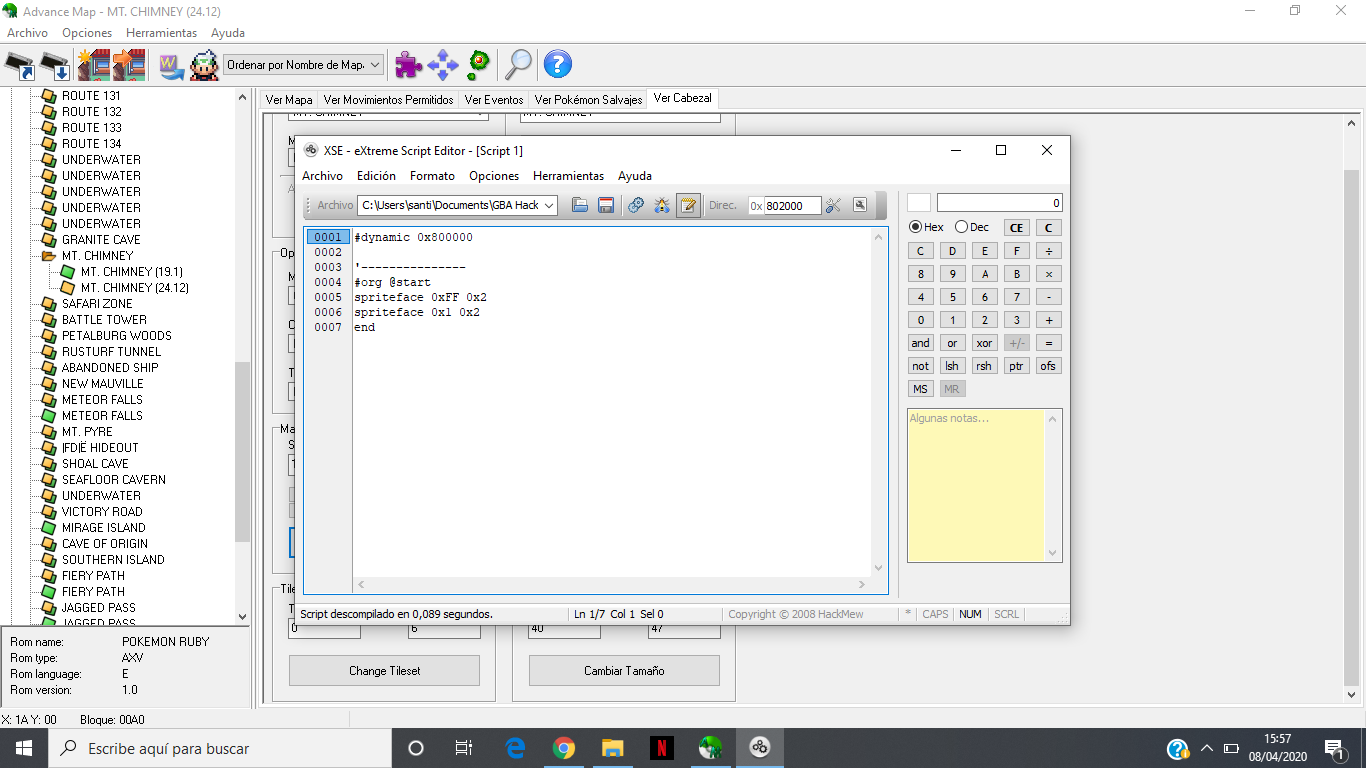Screen dimensions: 1366x768
Task: Open the 'Ordenar por Nombre de Mapa' dropdown
Action: coord(303,65)
